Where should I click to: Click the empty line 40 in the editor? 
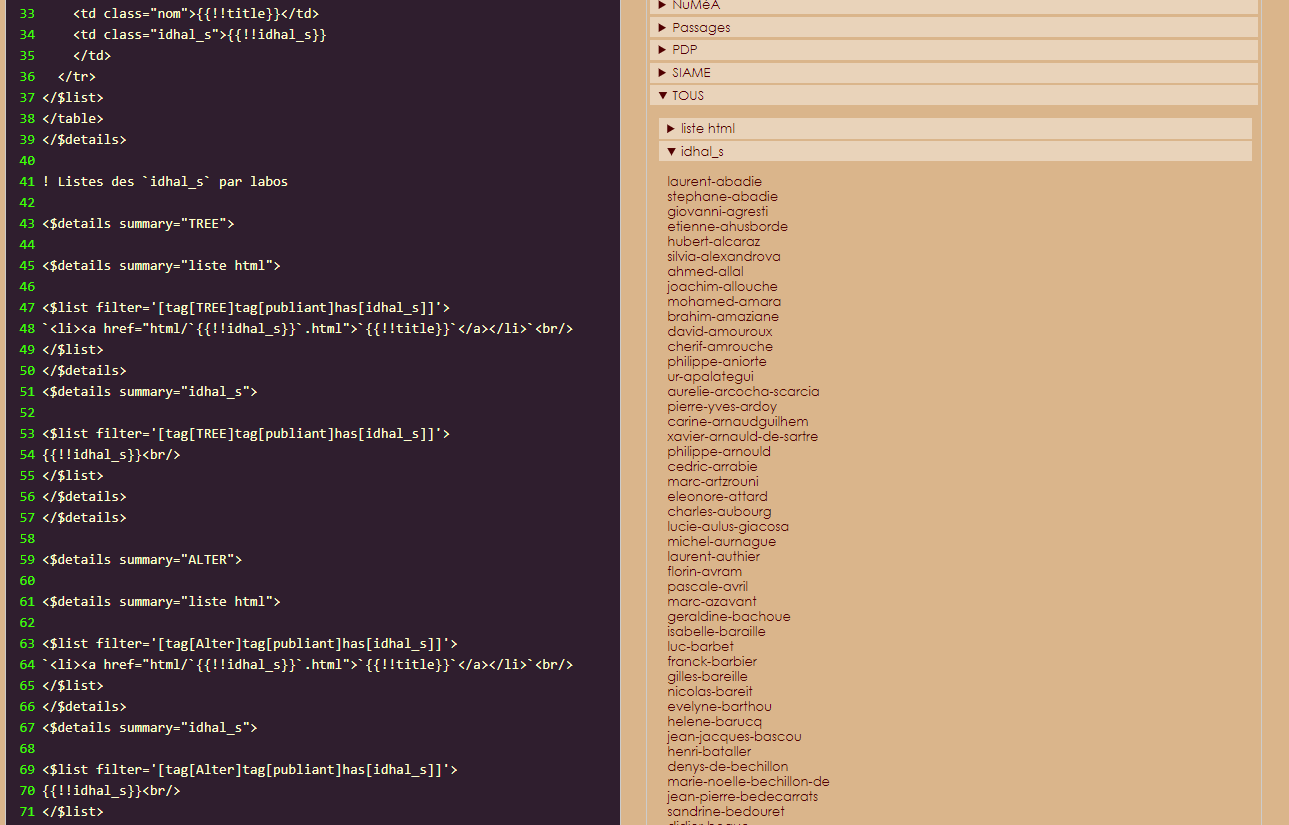(200, 161)
